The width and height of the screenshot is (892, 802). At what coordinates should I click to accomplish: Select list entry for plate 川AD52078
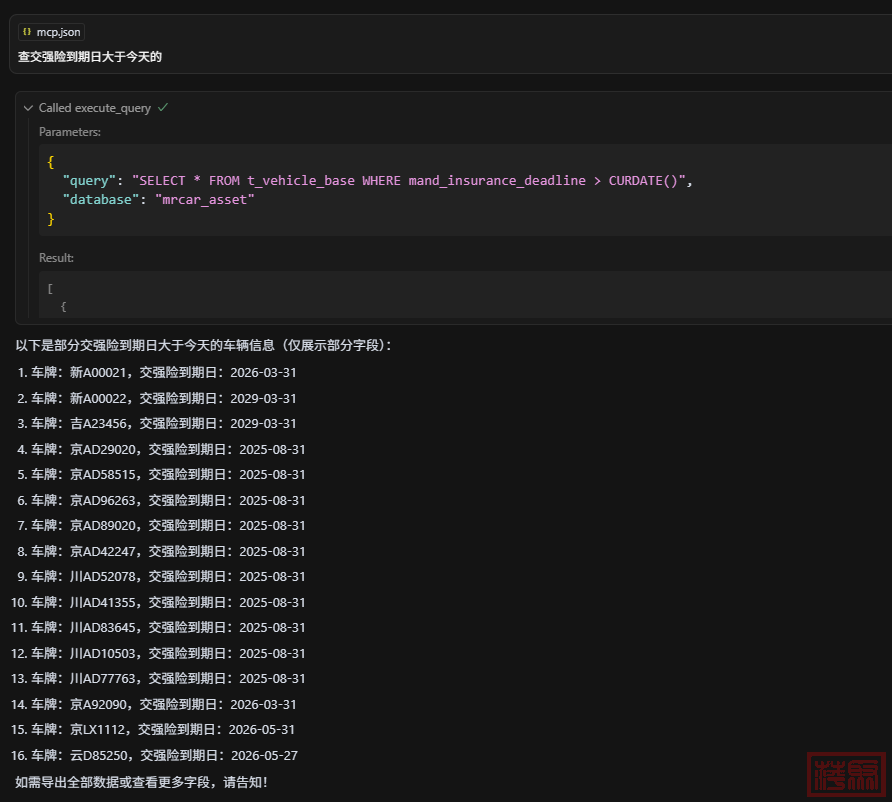(x=168, y=576)
